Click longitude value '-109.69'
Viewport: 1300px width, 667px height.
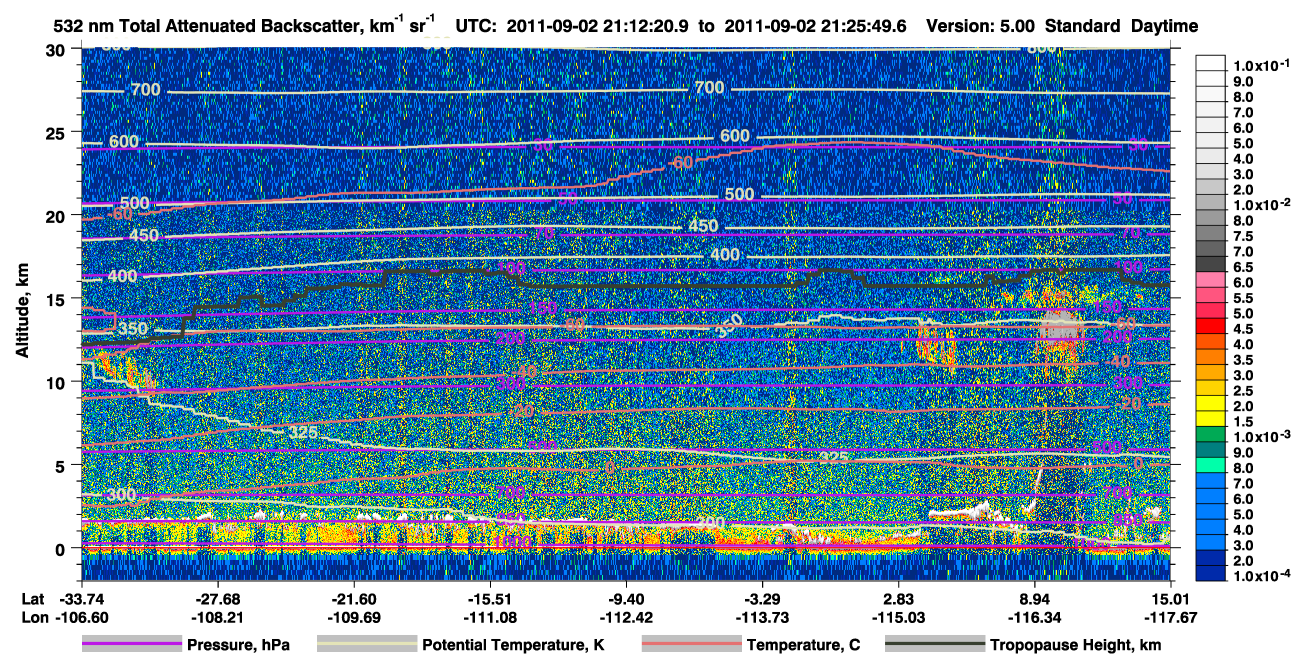click(353, 617)
